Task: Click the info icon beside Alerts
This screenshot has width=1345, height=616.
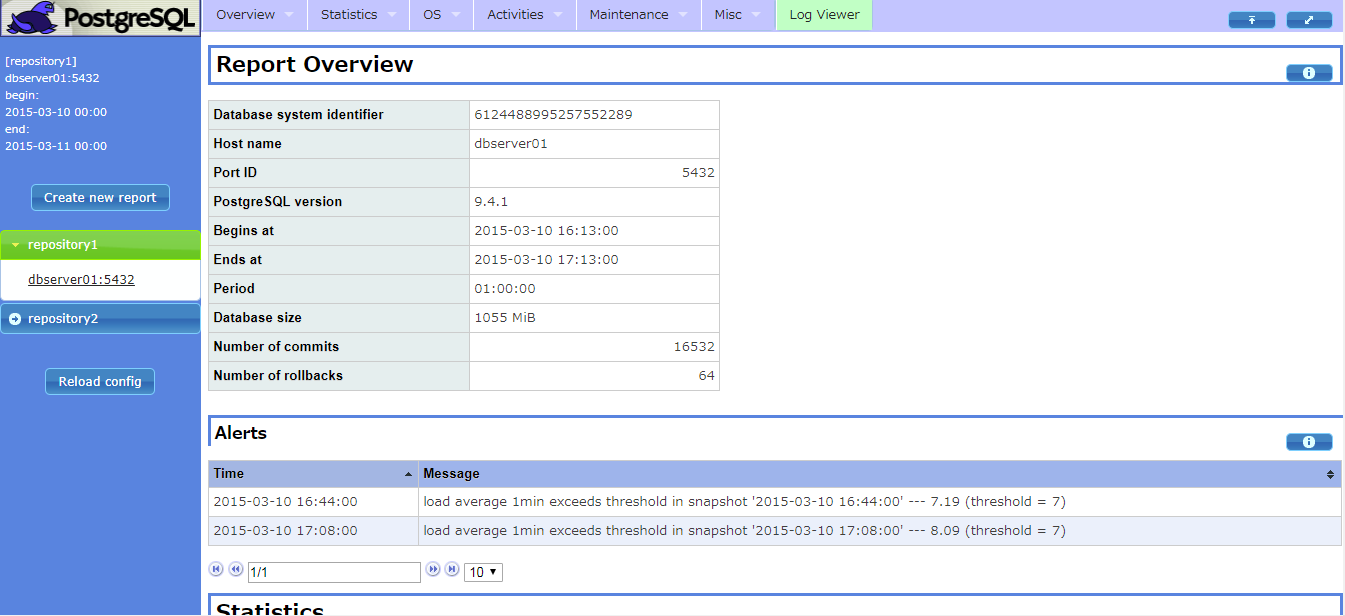Action: [1309, 441]
